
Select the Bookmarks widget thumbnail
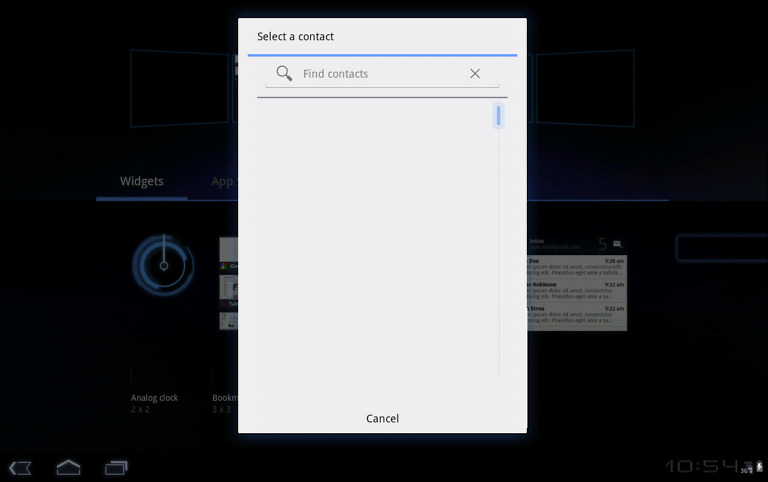(228, 284)
